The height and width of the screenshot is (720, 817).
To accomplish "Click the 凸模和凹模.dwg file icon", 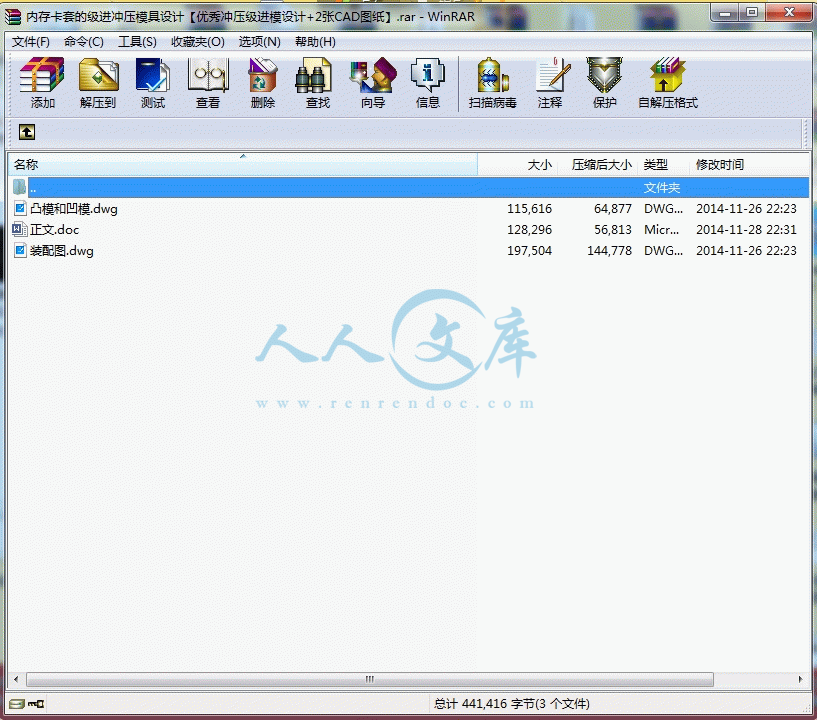I will click(20, 208).
